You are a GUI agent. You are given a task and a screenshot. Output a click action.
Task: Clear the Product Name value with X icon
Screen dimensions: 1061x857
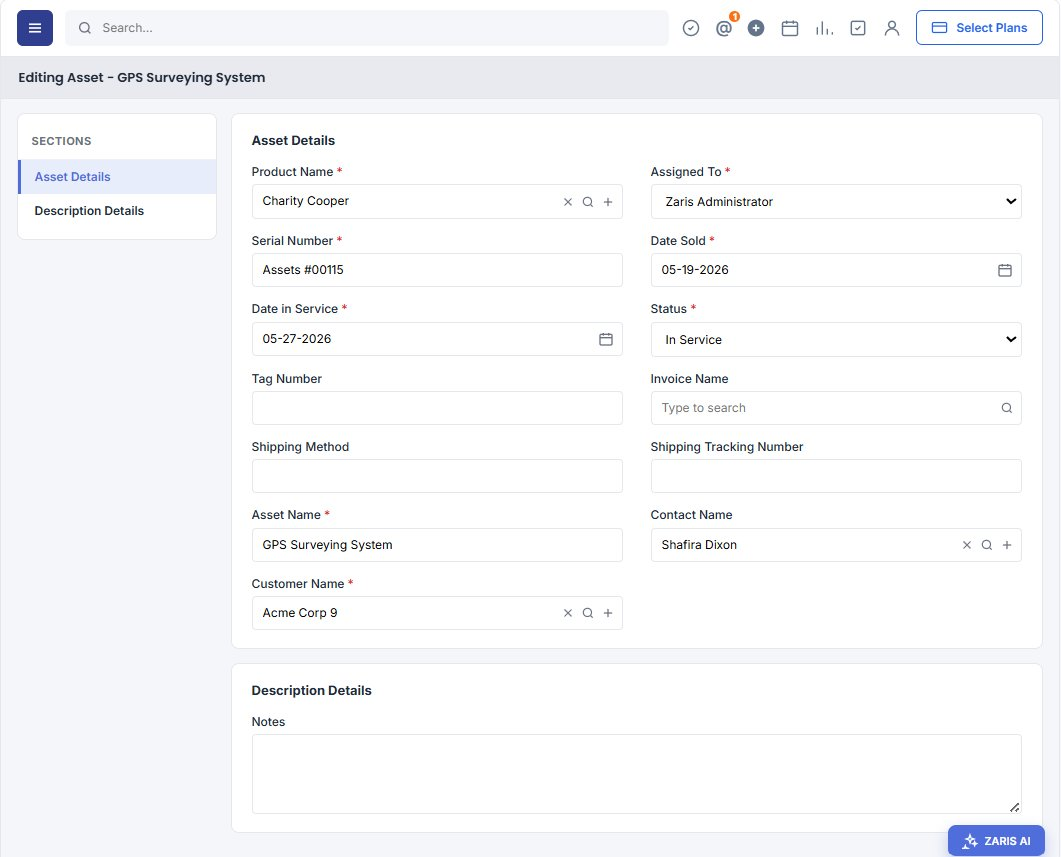coord(568,202)
